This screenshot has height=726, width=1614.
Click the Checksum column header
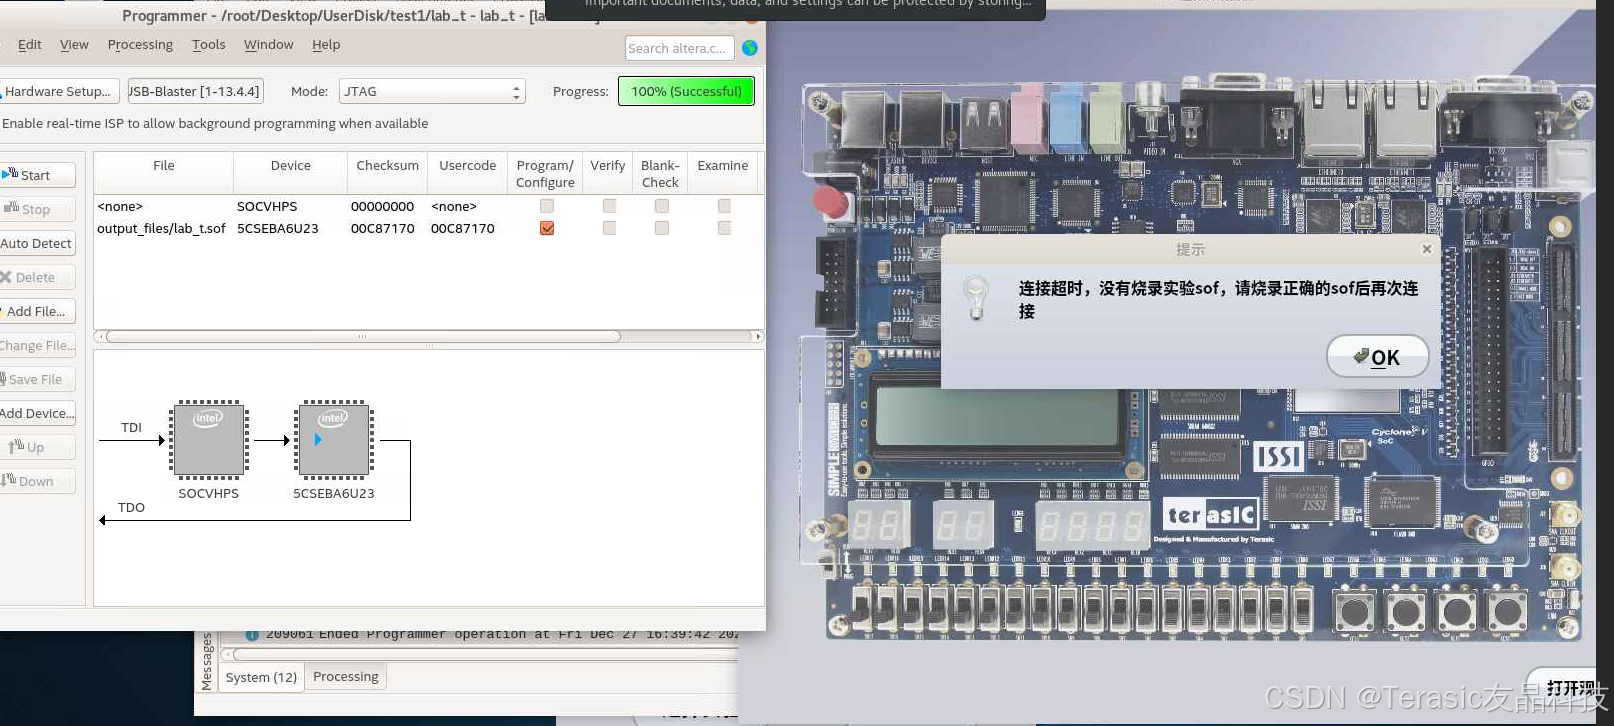coord(387,173)
